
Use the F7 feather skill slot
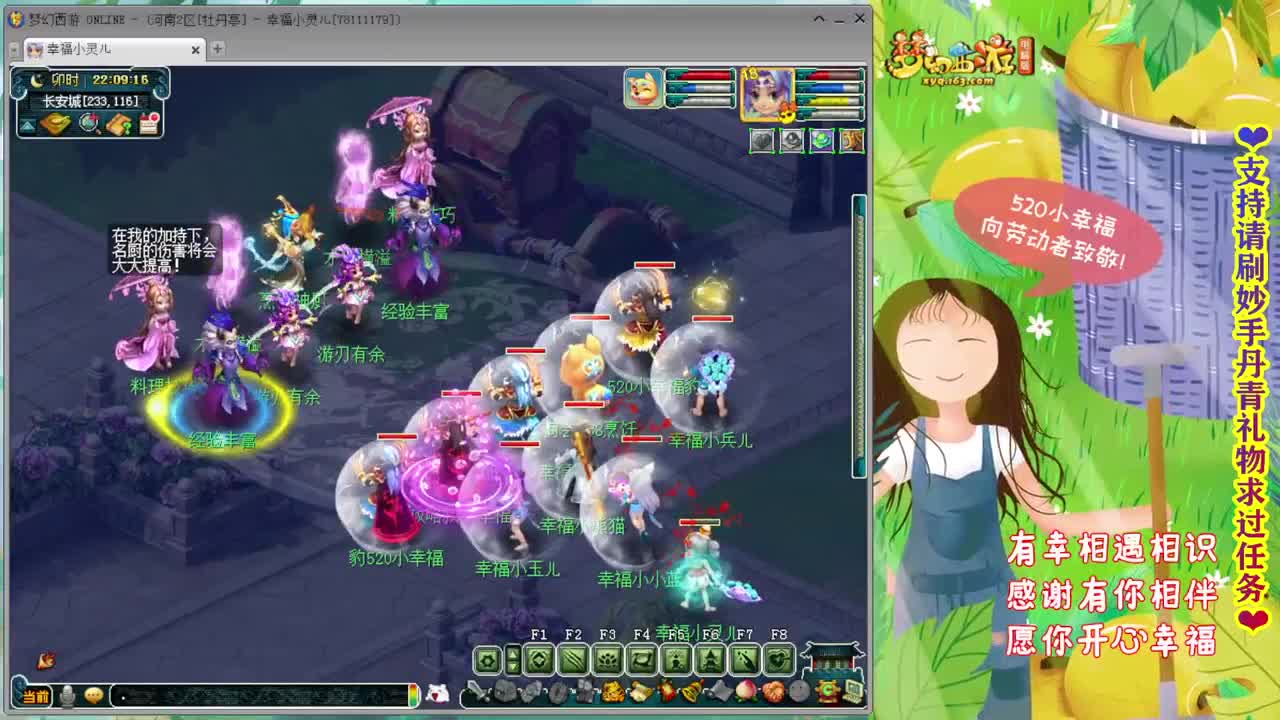coord(745,659)
